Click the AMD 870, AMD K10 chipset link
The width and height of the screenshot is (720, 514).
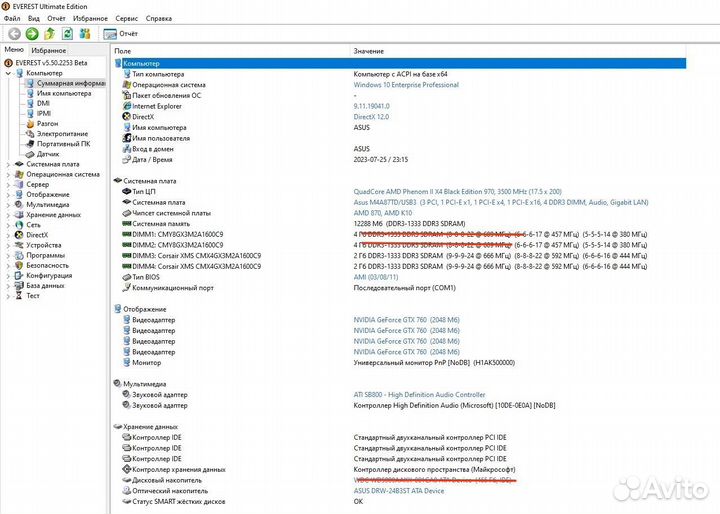pos(382,213)
